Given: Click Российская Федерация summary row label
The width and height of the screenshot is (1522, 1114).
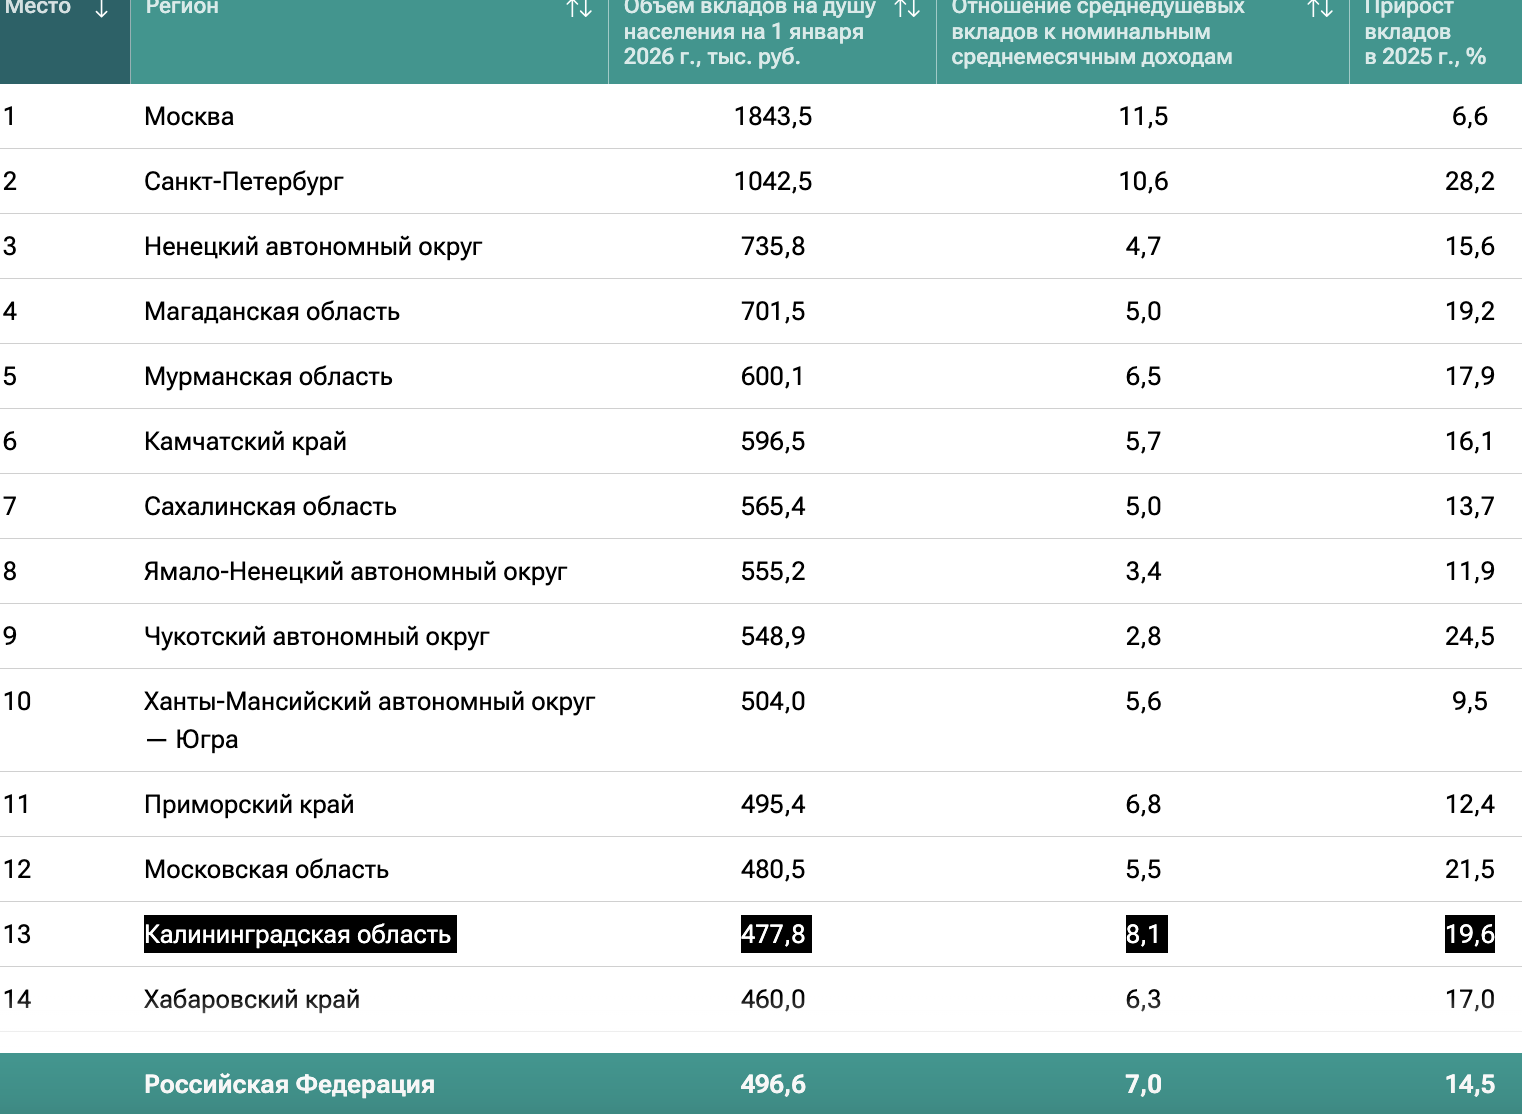Looking at the screenshot, I should coord(289,1084).
